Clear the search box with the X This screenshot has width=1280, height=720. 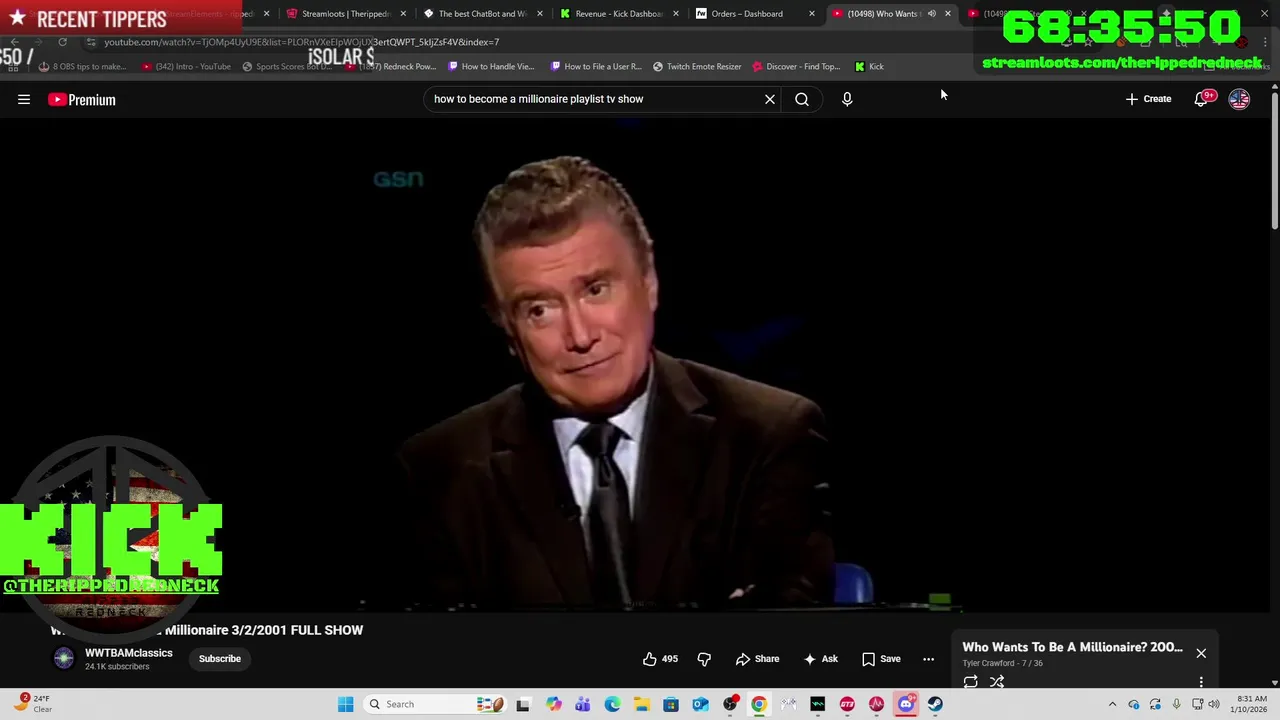770,99
